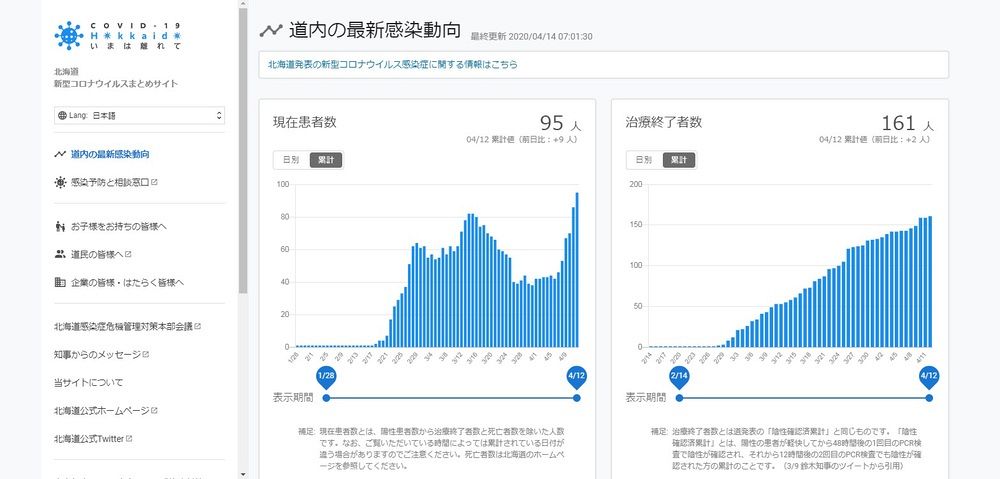Viewport: 1000px width, 479px height.
Task: Click the right slider handle under 治療終了者数
Action: [x=929, y=398]
